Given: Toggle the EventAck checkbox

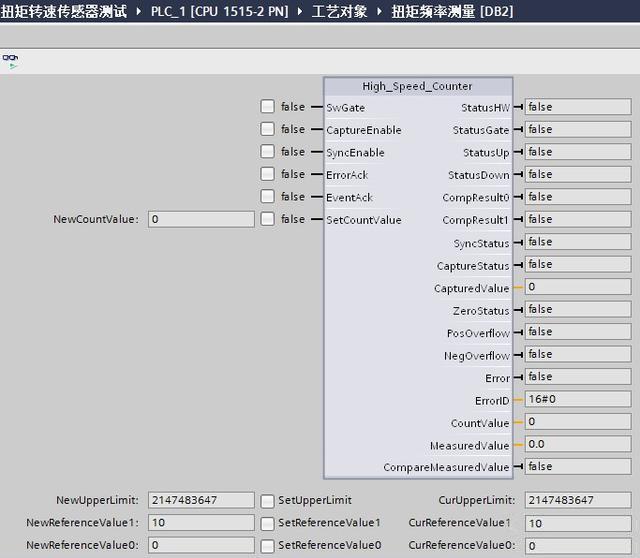Looking at the screenshot, I should click(x=267, y=197).
